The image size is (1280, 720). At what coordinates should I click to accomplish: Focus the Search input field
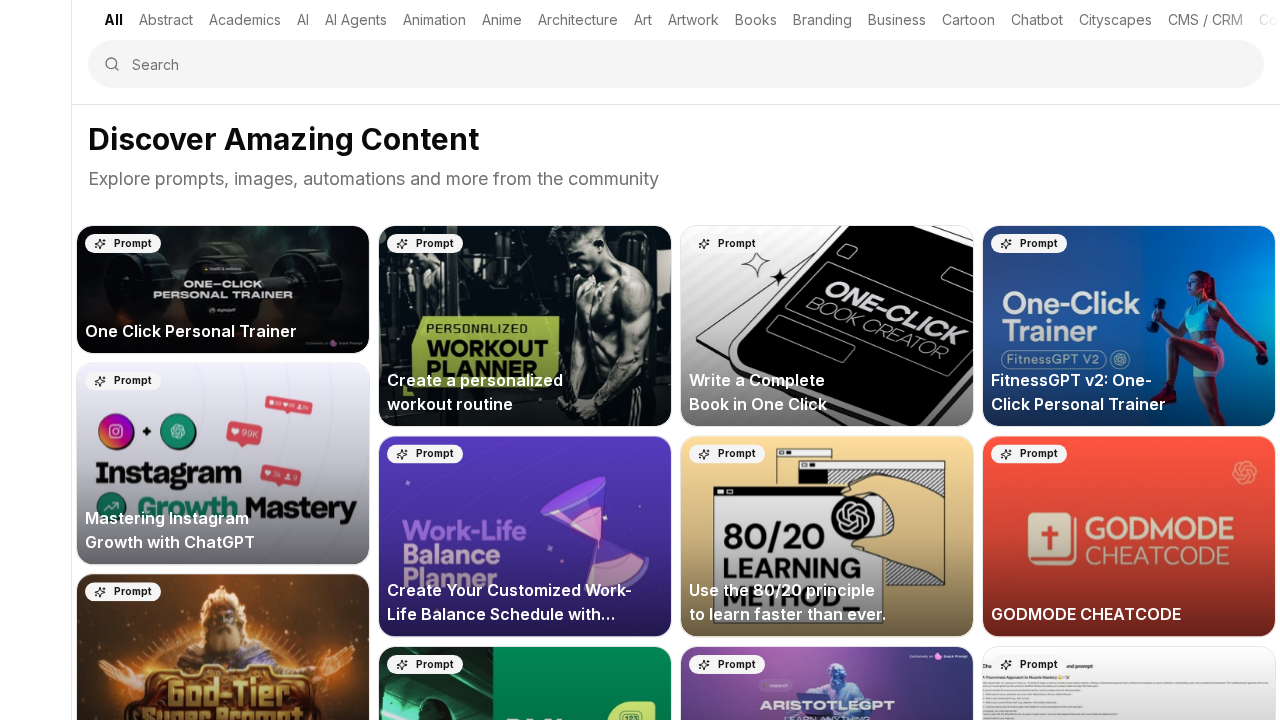click(x=676, y=64)
